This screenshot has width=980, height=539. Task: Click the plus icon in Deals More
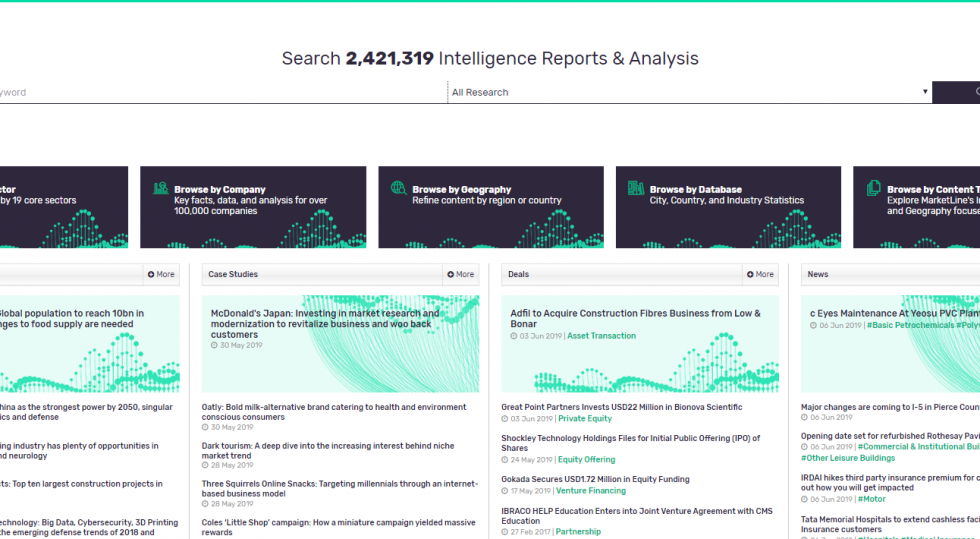click(750, 275)
